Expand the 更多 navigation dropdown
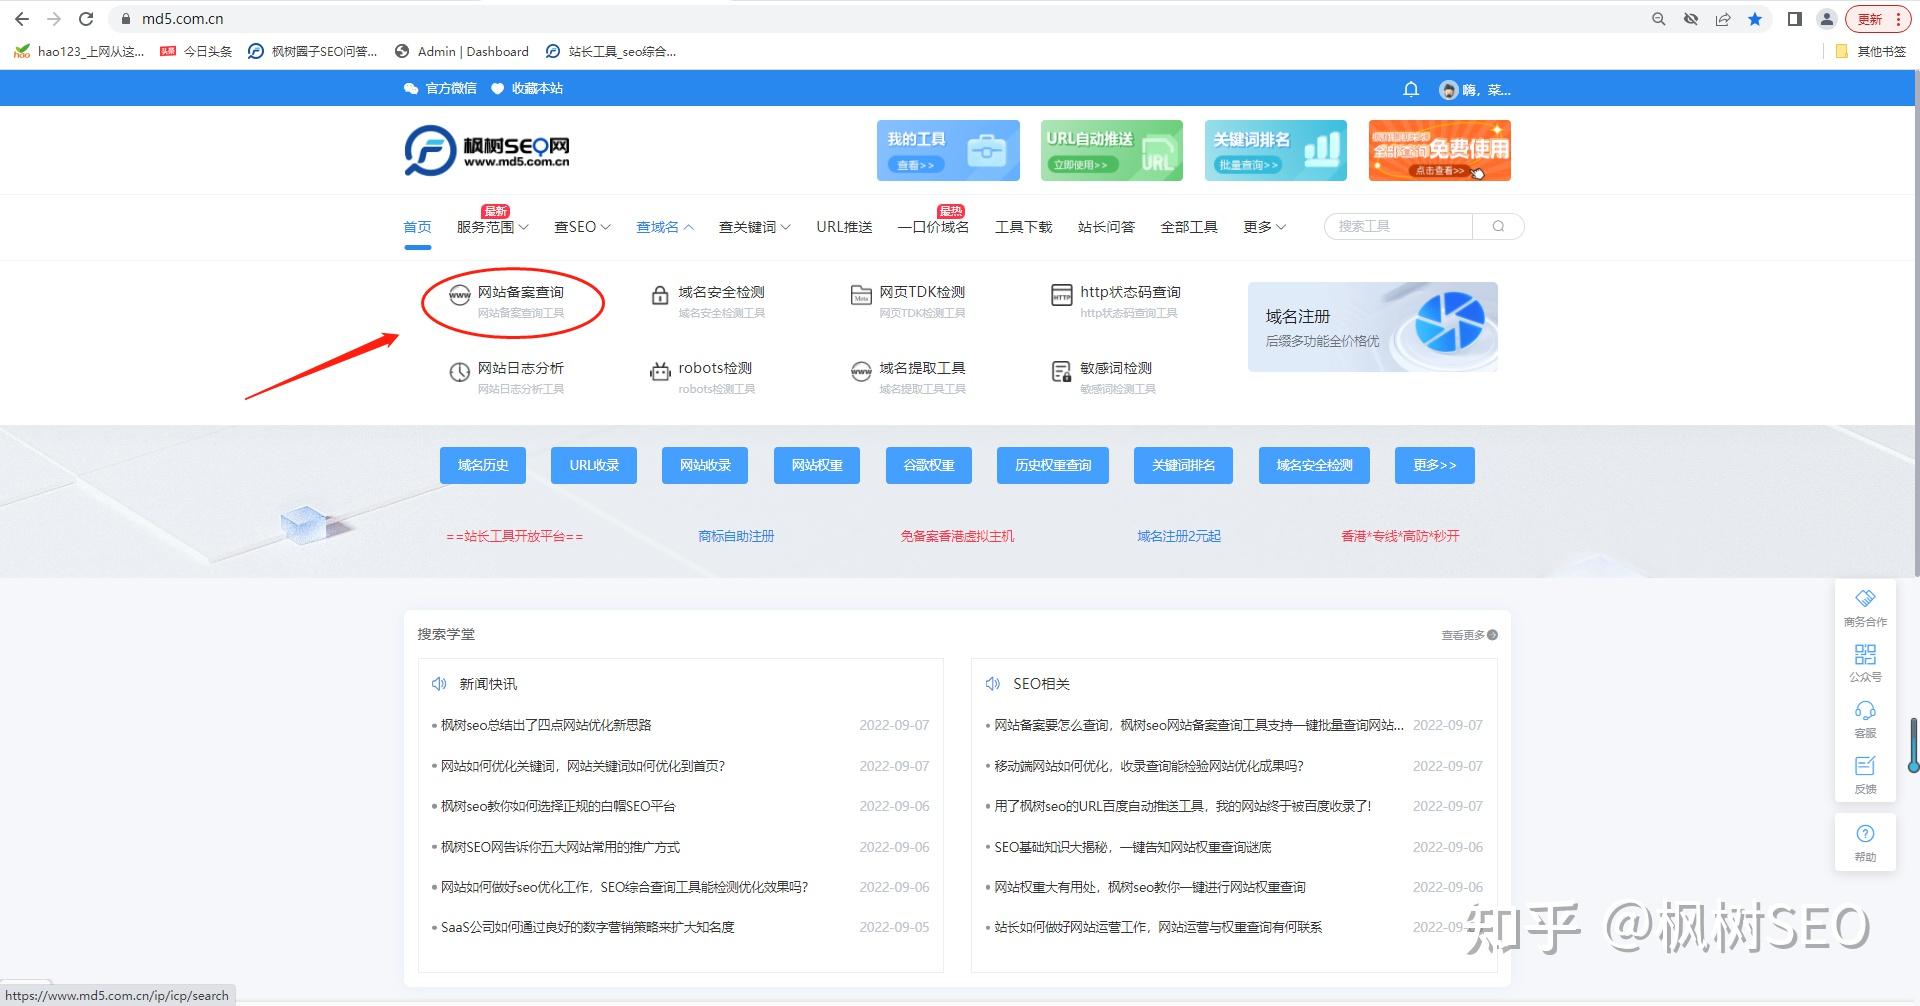This screenshot has width=1920, height=1006. coord(1264,227)
